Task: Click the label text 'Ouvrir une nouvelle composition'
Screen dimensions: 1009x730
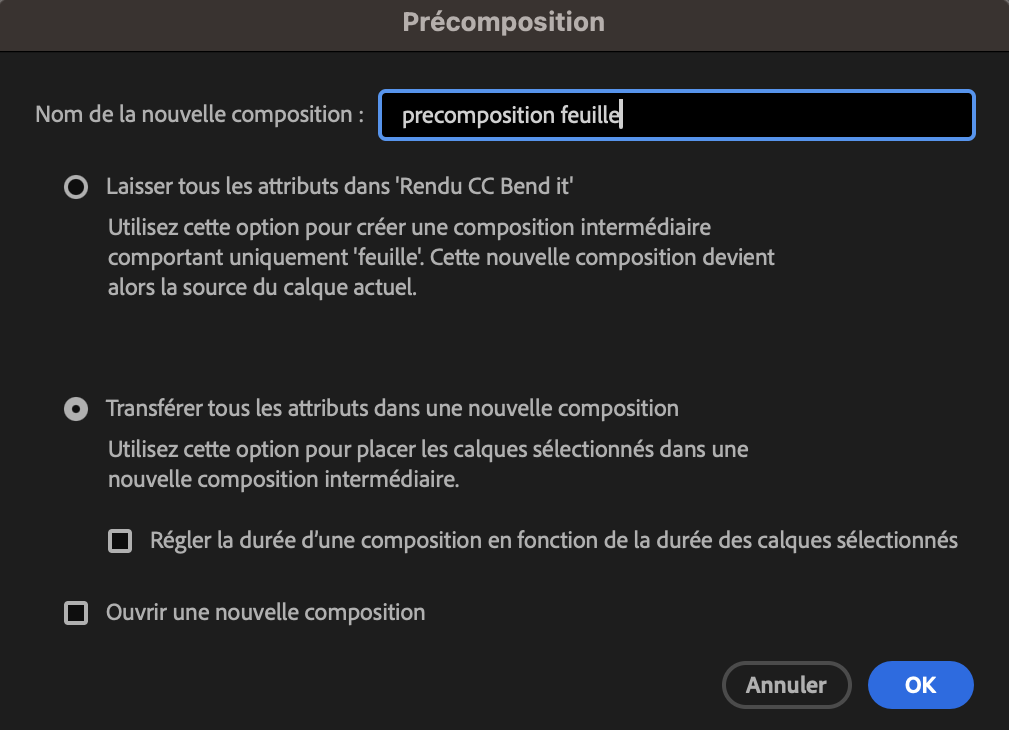Action: coord(266,612)
